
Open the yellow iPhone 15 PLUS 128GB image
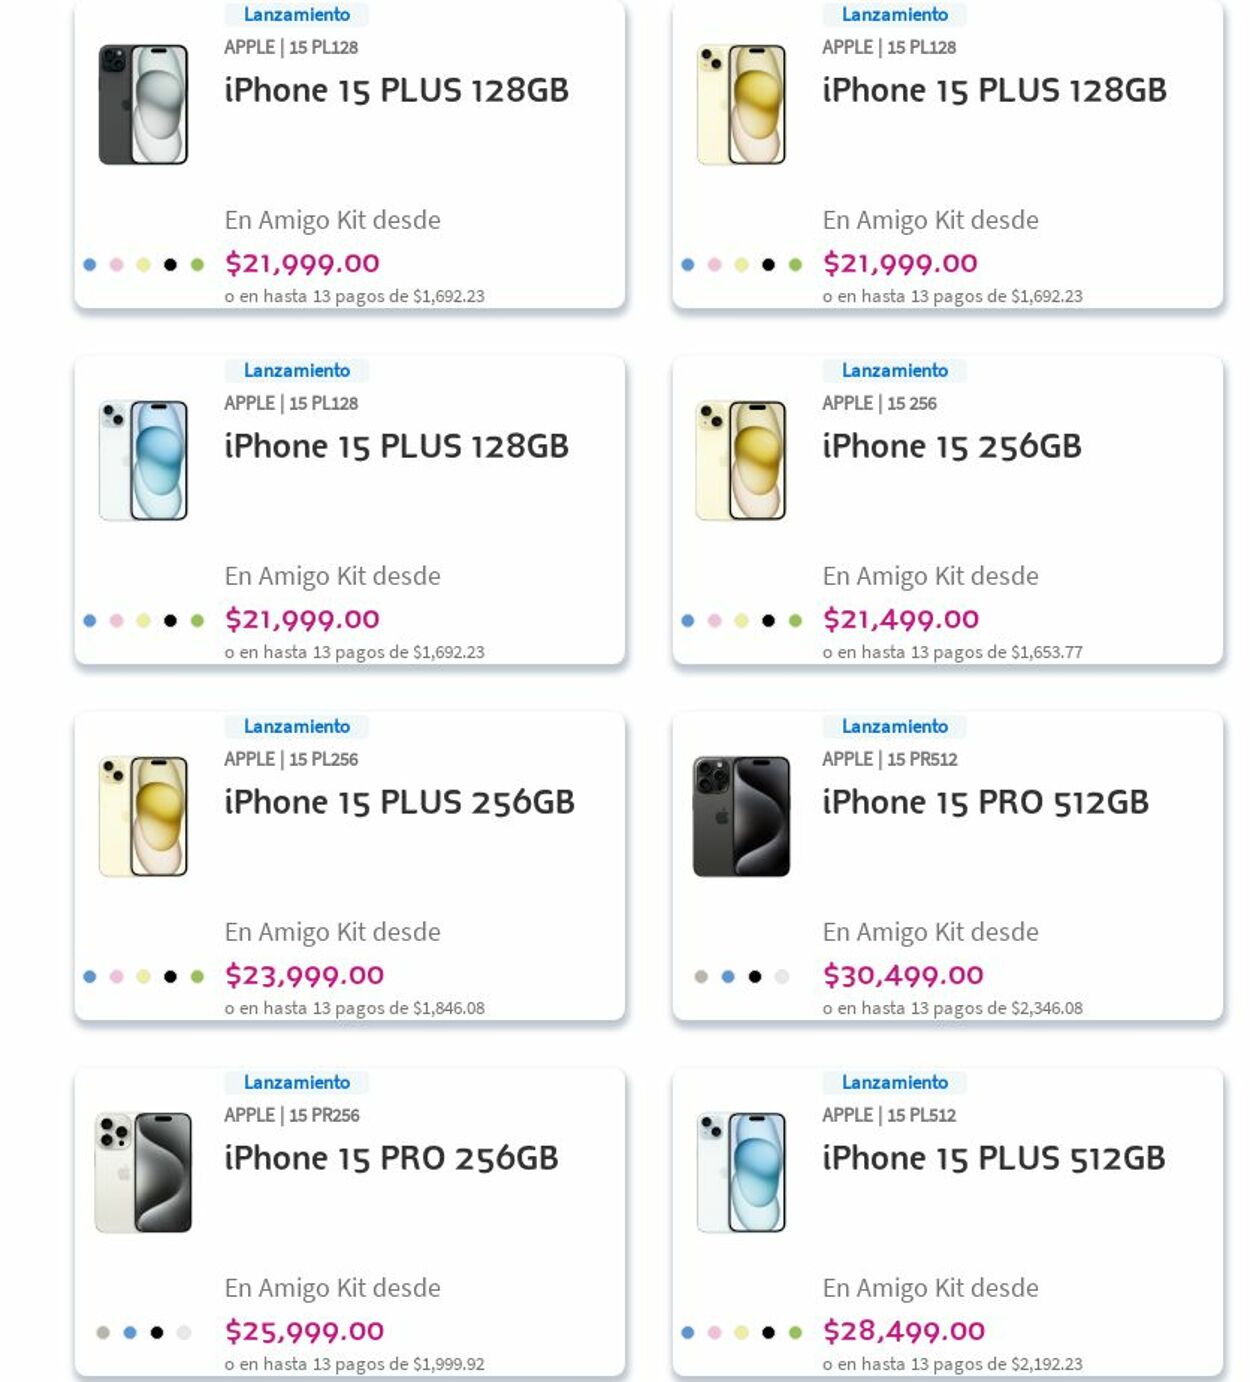[741, 104]
